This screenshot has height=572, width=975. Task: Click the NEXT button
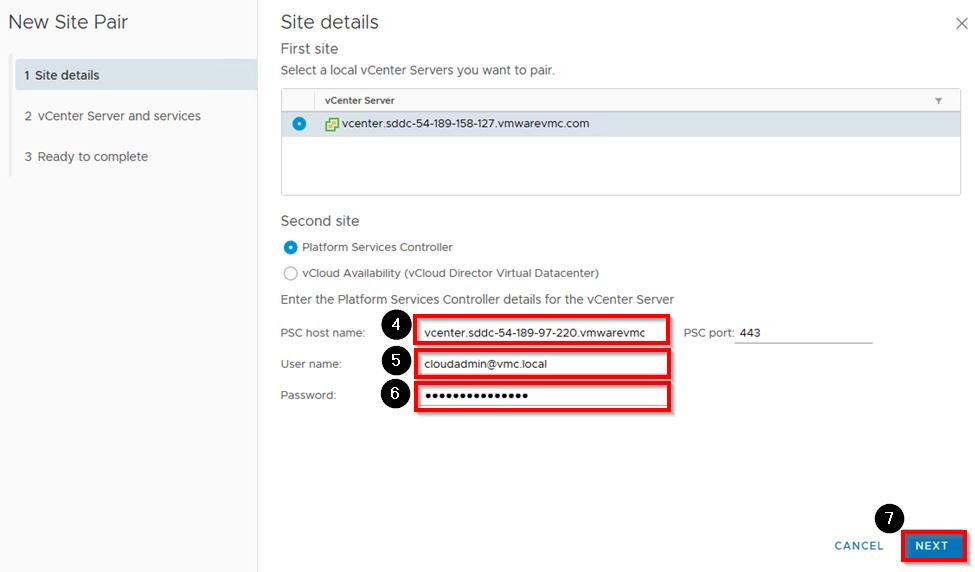[x=932, y=546]
